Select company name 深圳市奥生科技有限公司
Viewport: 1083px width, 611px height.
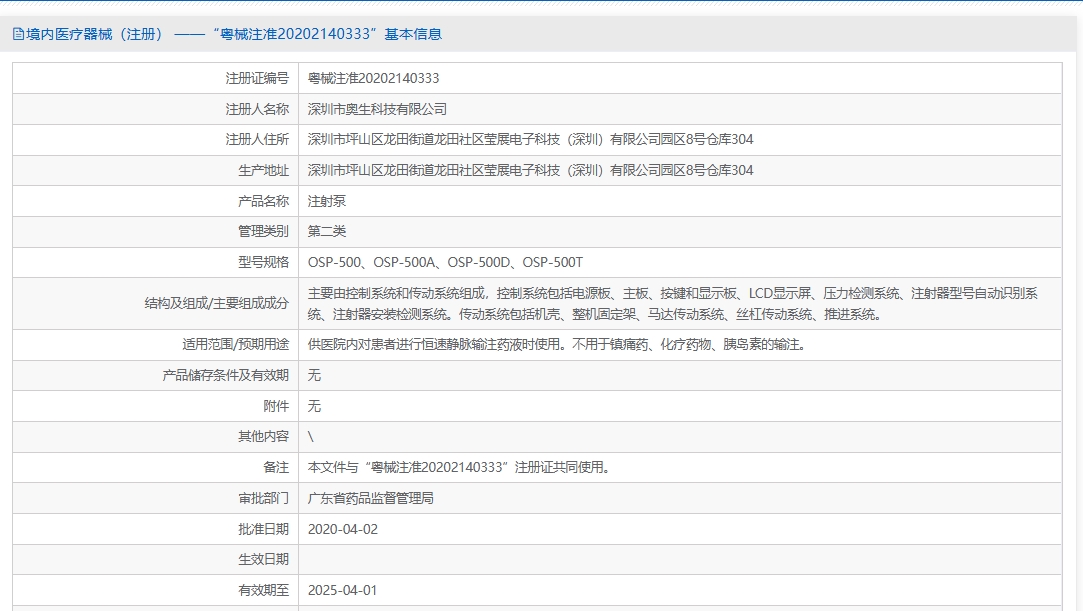pos(377,109)
